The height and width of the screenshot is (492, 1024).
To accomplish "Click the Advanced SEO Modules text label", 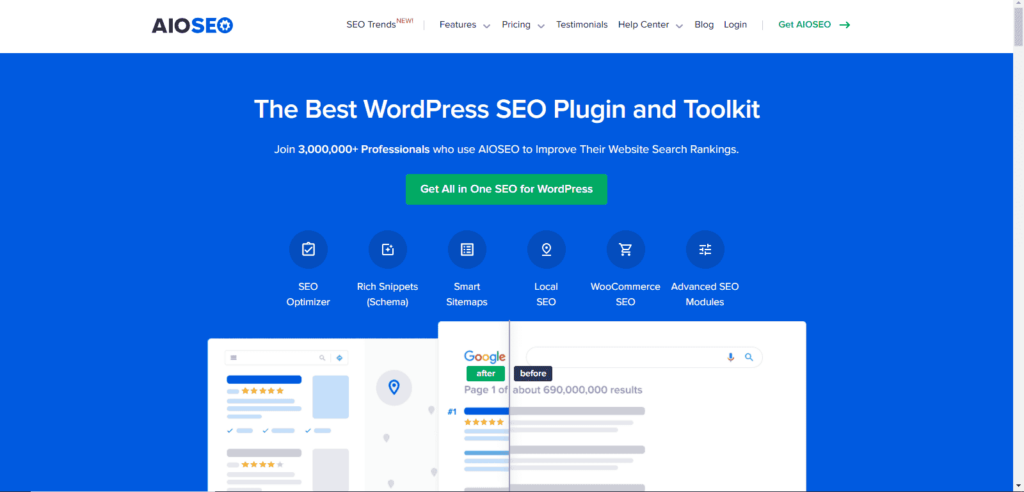I will click(705, 294).
